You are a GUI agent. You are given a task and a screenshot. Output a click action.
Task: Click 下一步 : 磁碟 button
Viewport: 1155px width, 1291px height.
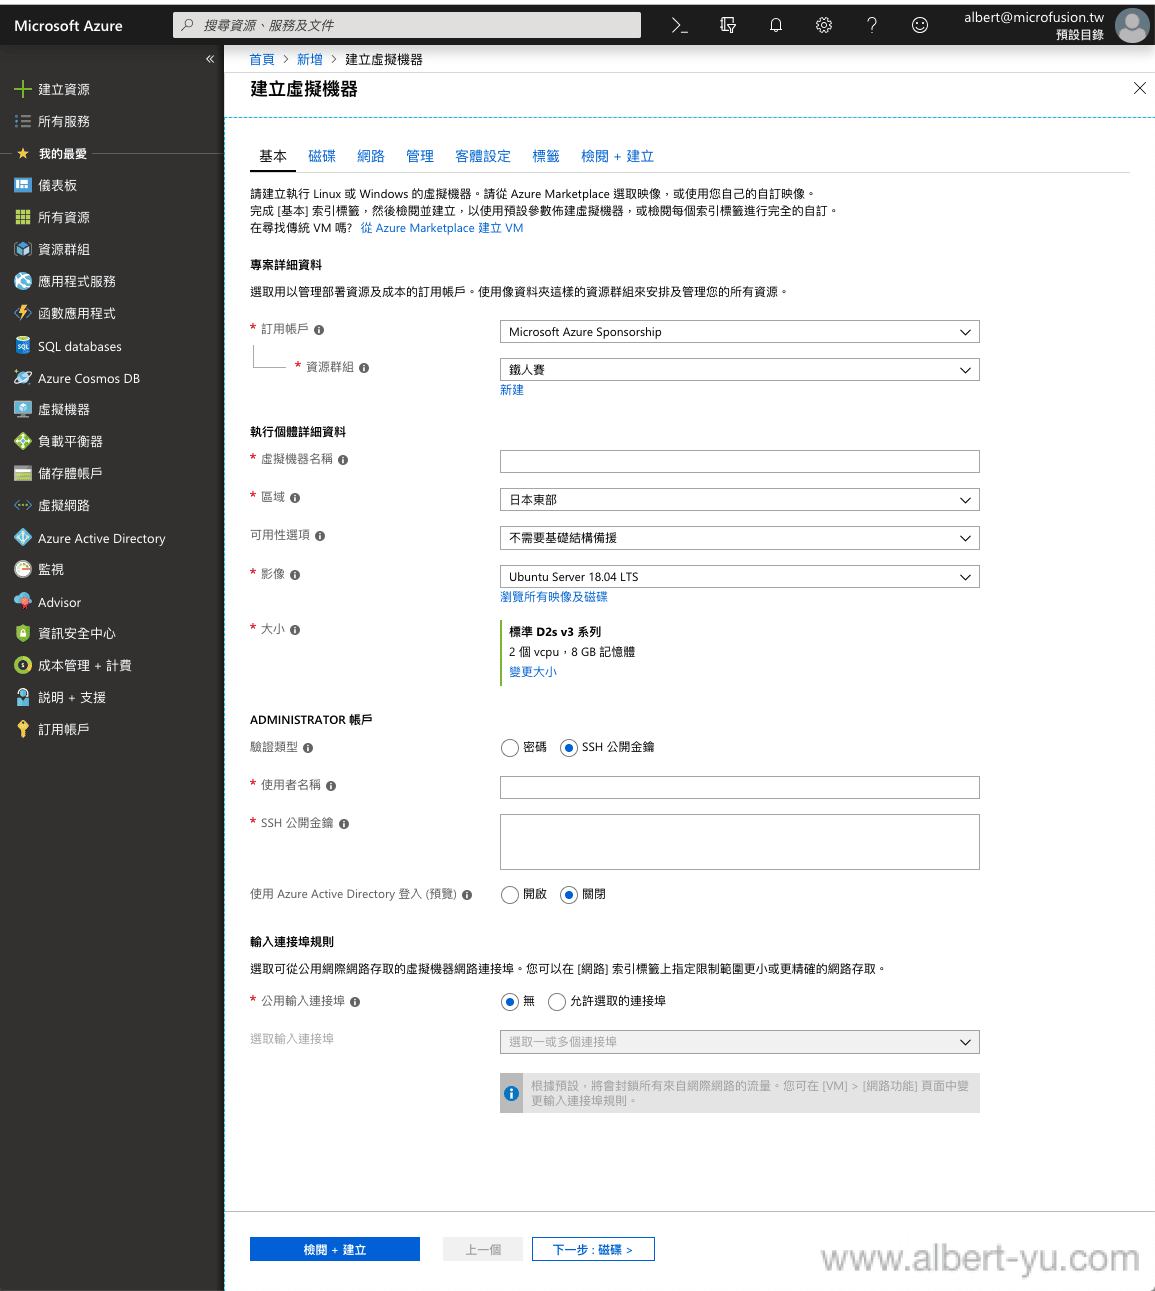tap(593, 1249)
